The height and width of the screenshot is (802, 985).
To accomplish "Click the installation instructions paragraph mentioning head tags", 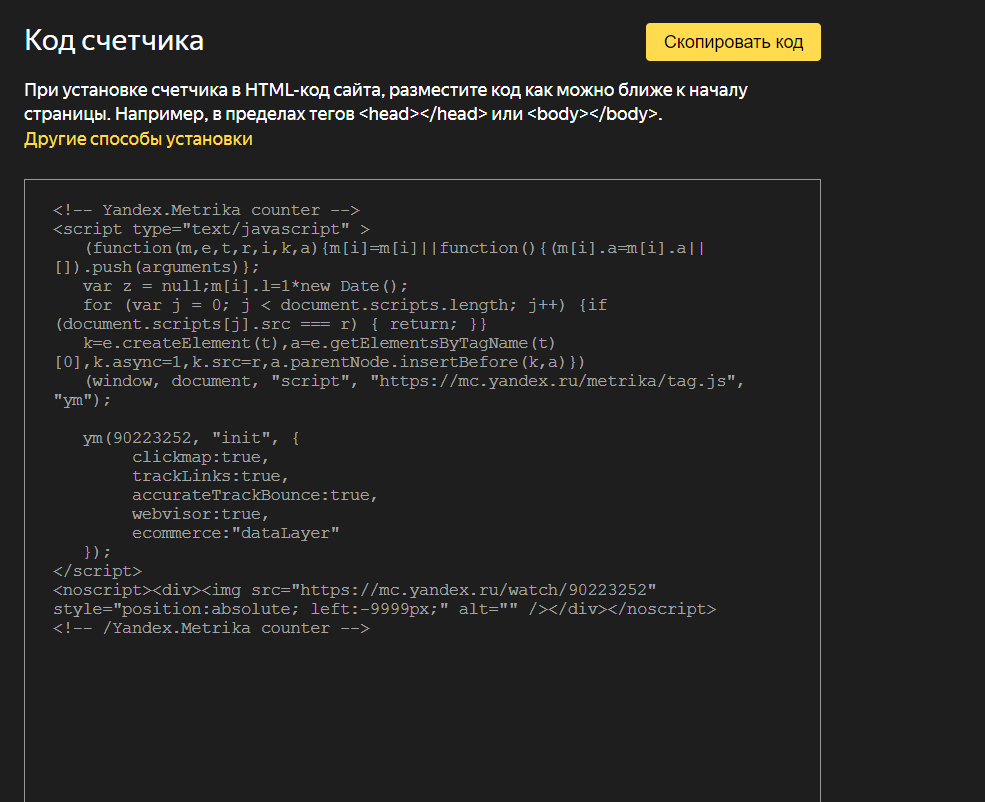I will tap(386, 102).
